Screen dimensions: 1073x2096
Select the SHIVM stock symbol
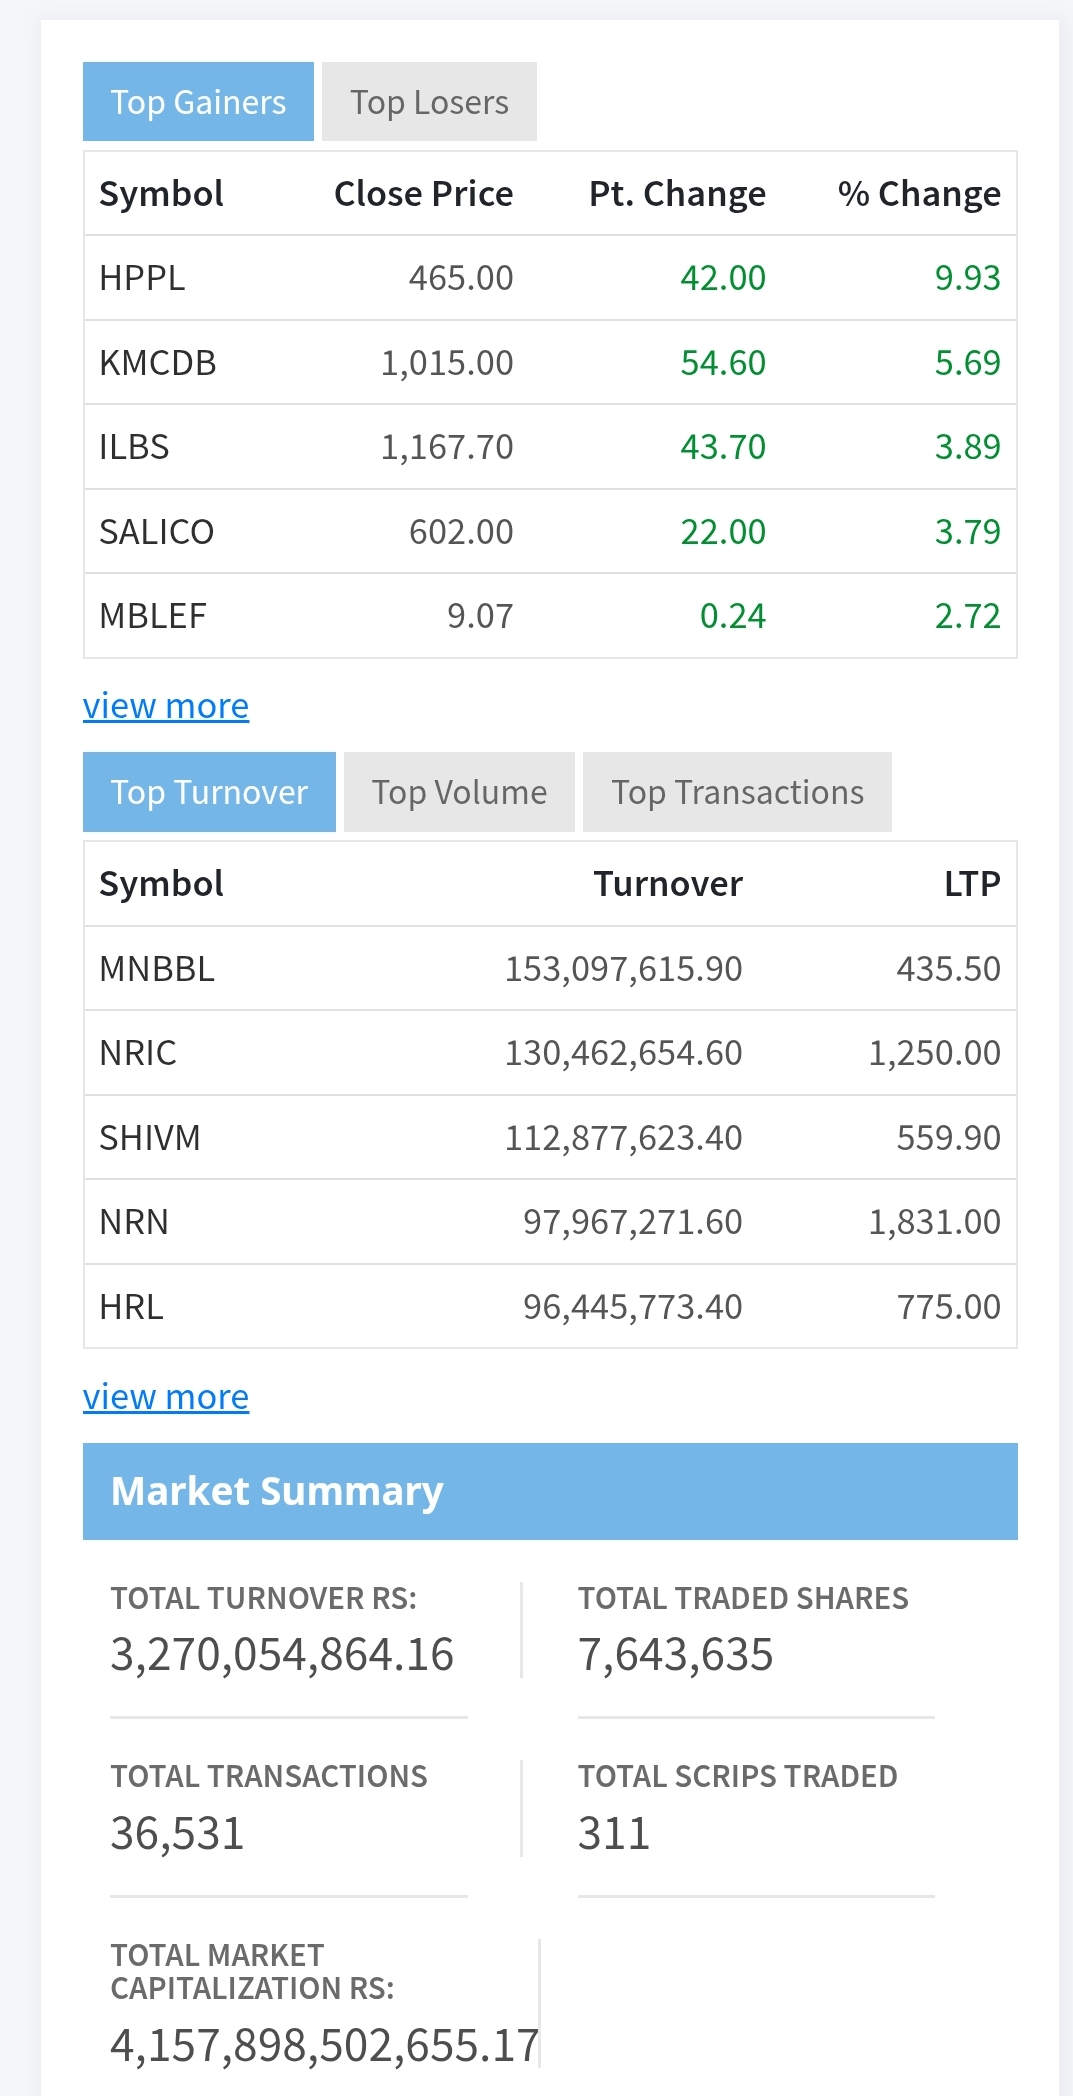point(150,1138)
